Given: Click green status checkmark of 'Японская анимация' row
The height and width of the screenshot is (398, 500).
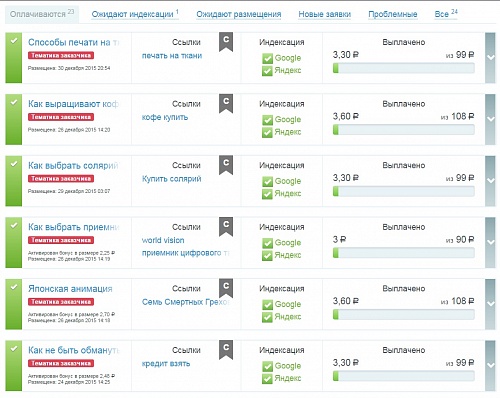Looking at the screenshot, I should [x=14, y=287].
